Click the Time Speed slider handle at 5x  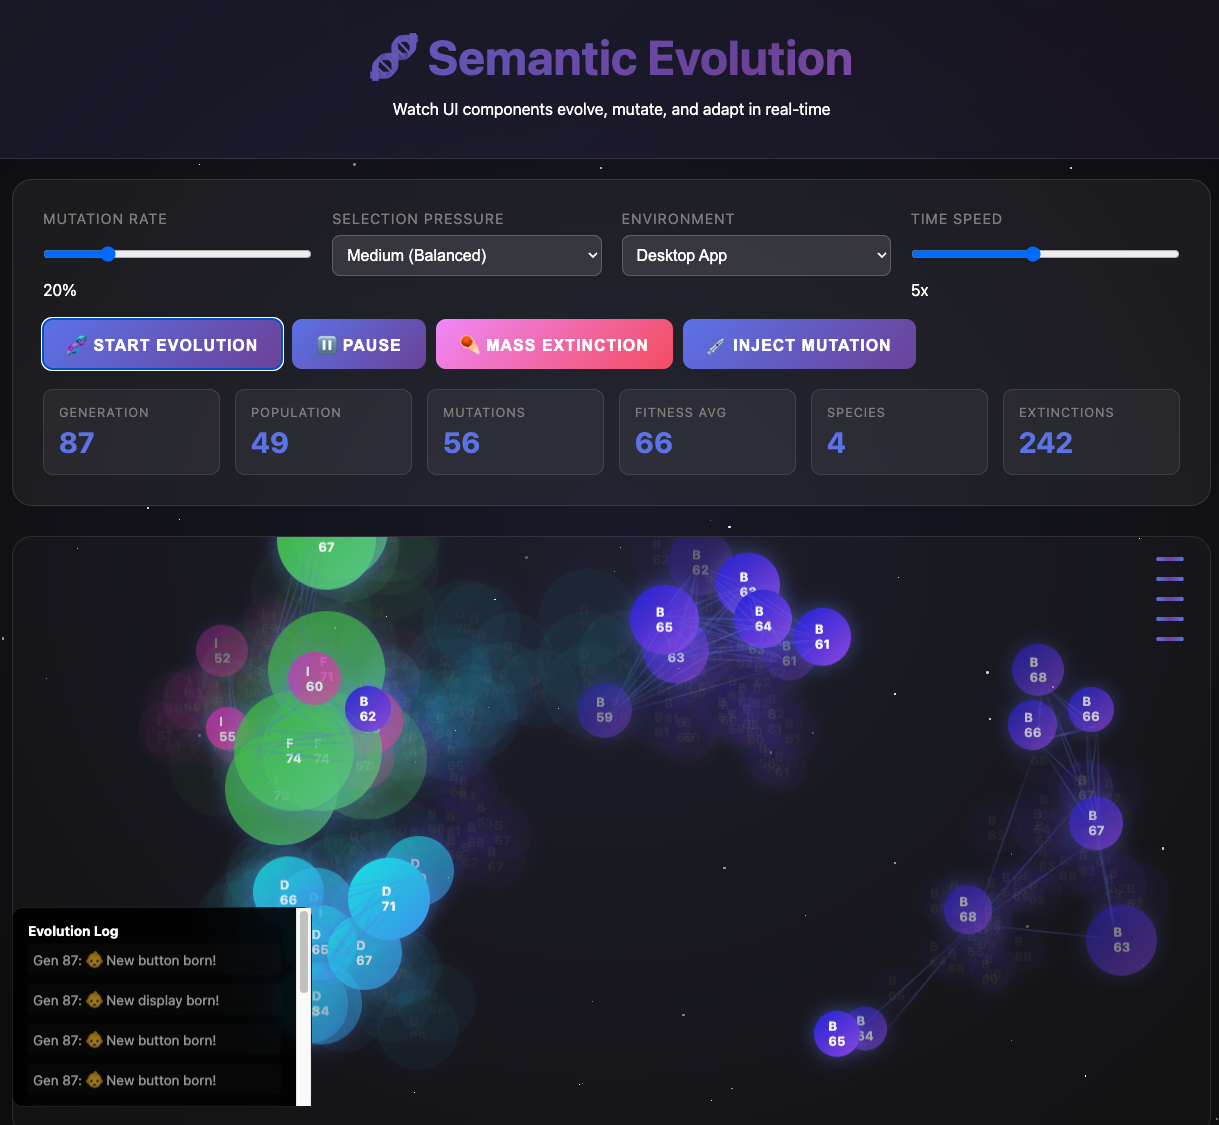pos(1032,254)
